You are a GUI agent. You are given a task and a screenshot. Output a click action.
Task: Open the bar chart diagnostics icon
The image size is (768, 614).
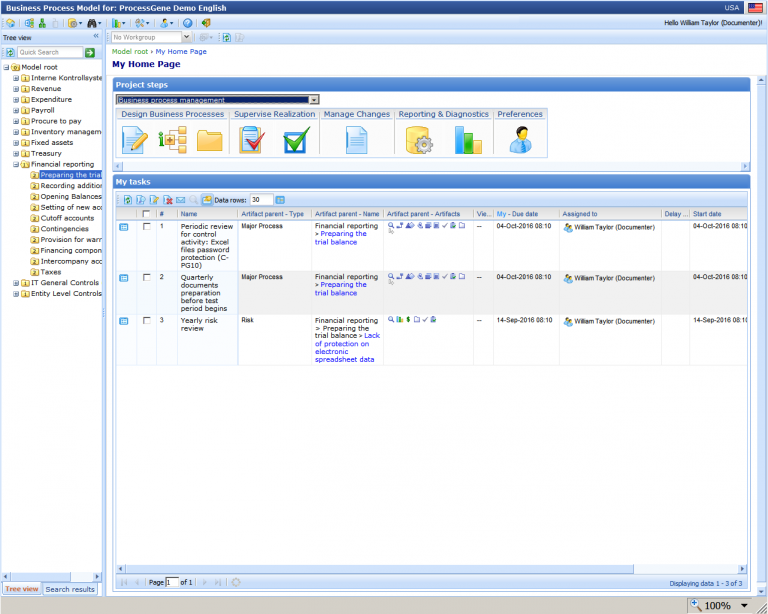tap(468, 140)
